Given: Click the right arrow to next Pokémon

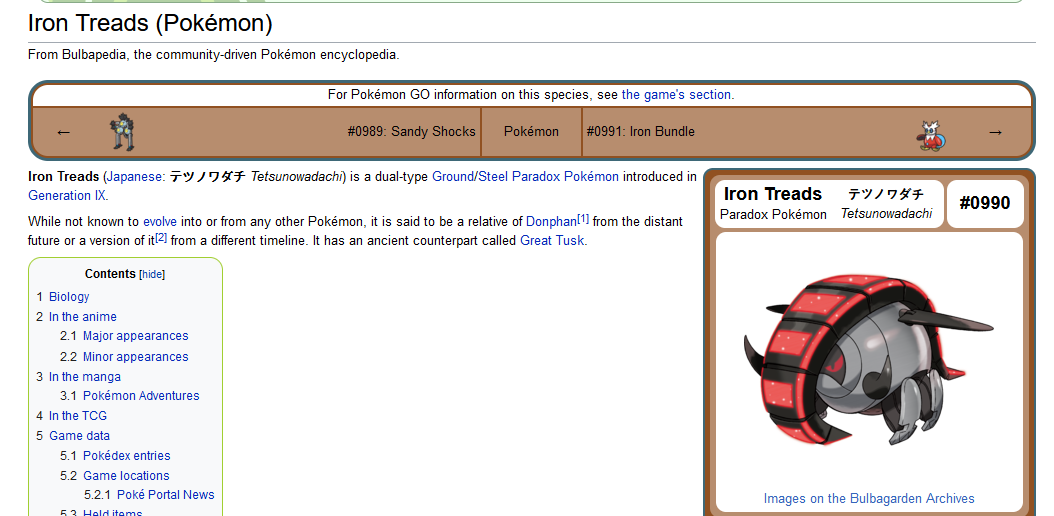Looking at the screenshot, I should point(994,132).
